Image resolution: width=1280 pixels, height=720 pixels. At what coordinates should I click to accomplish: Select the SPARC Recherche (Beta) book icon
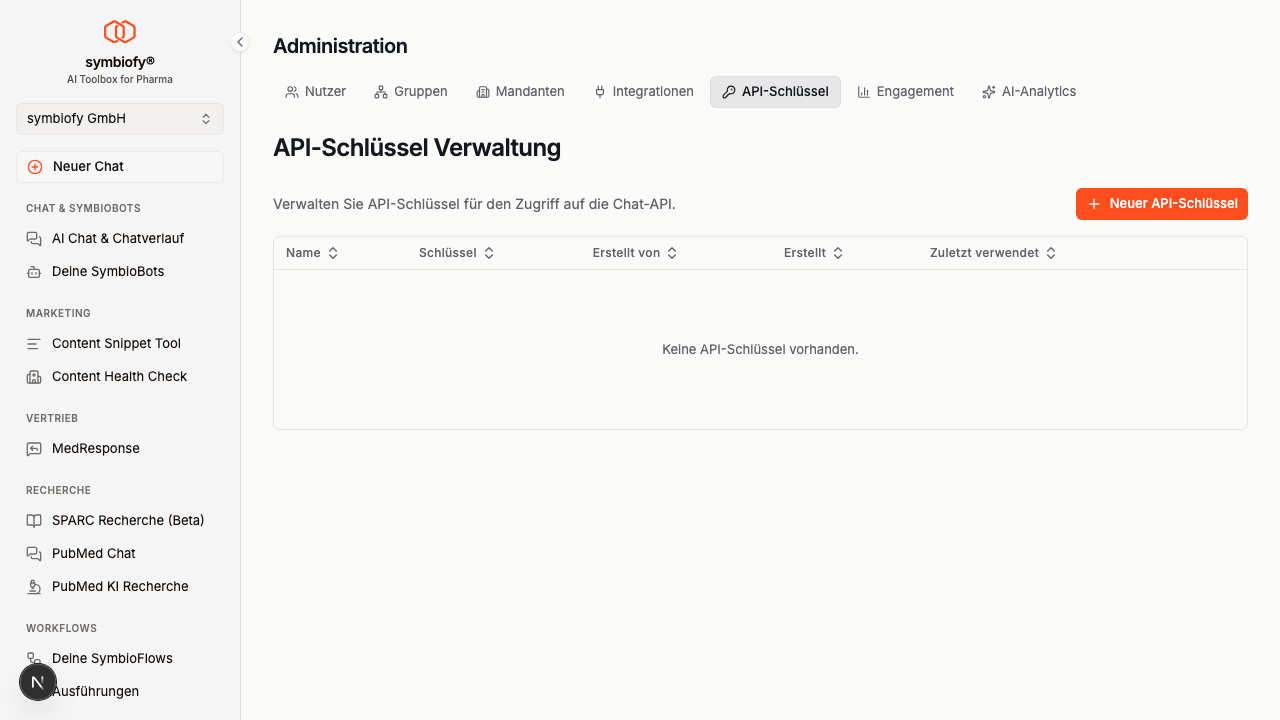[35, 520]
